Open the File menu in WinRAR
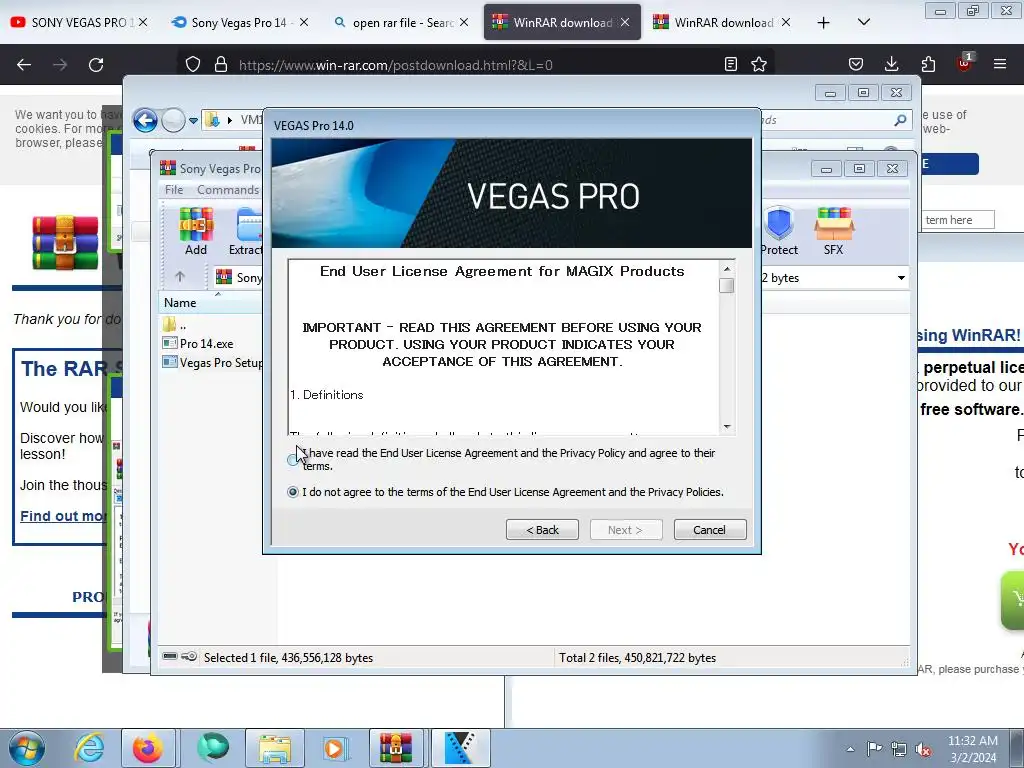The image size is (1024, 768). click(x=174, y=189)
